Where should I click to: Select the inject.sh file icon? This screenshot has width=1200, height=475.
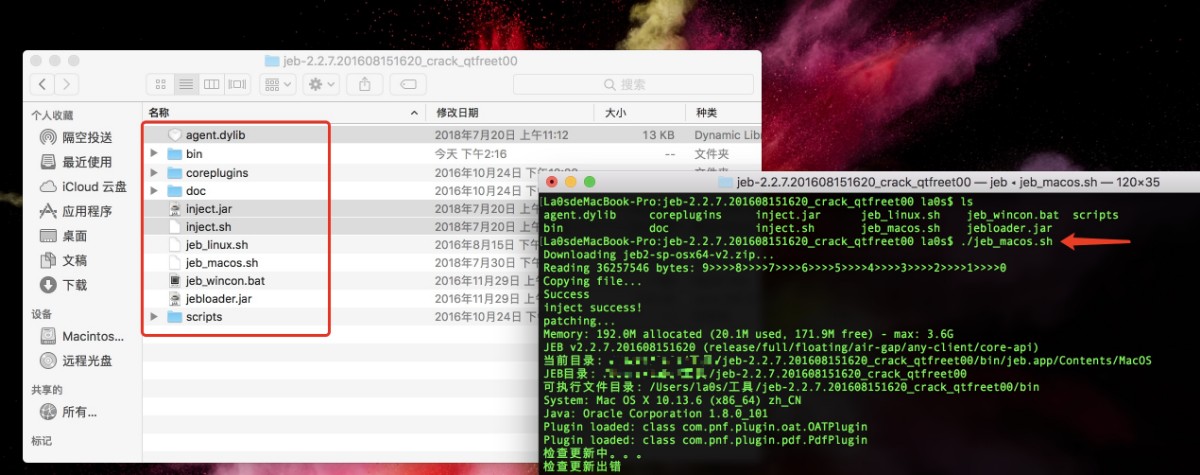[174, 227]
